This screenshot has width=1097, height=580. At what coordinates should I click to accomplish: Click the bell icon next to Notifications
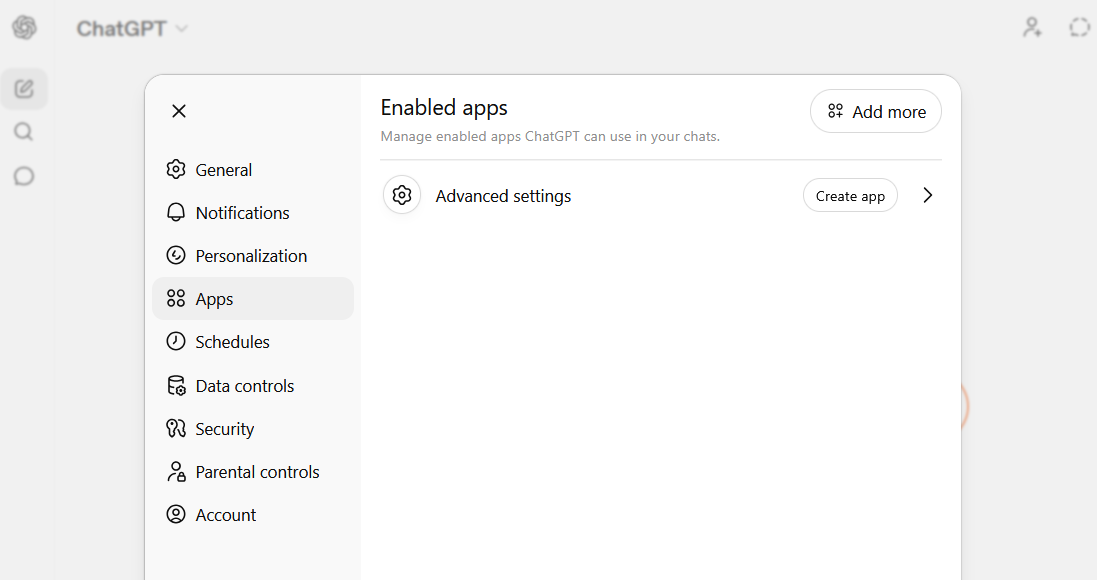[176, 212]
